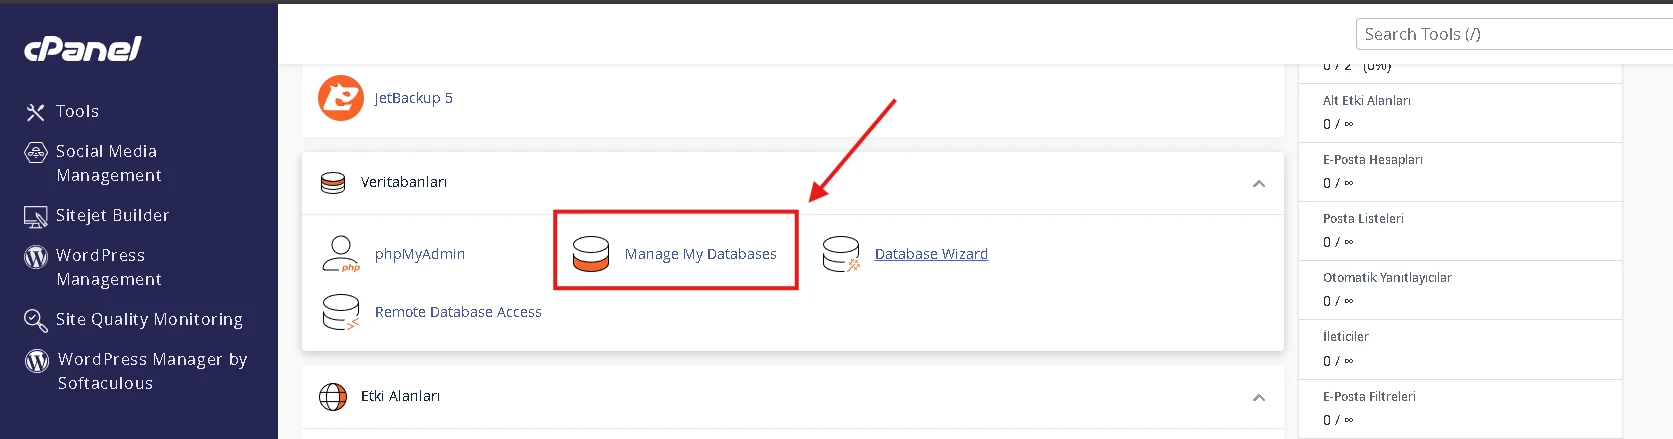Click the Remote Database Access icon
1673x439 pixels.
341,312
